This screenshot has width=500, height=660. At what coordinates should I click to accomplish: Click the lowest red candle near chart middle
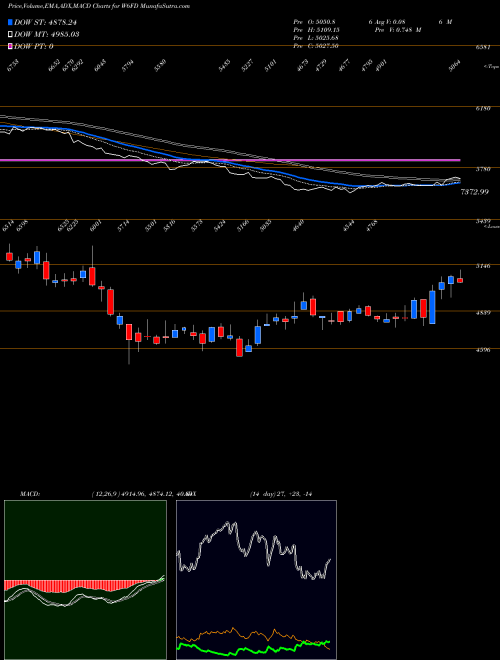(x=239, y=347)
